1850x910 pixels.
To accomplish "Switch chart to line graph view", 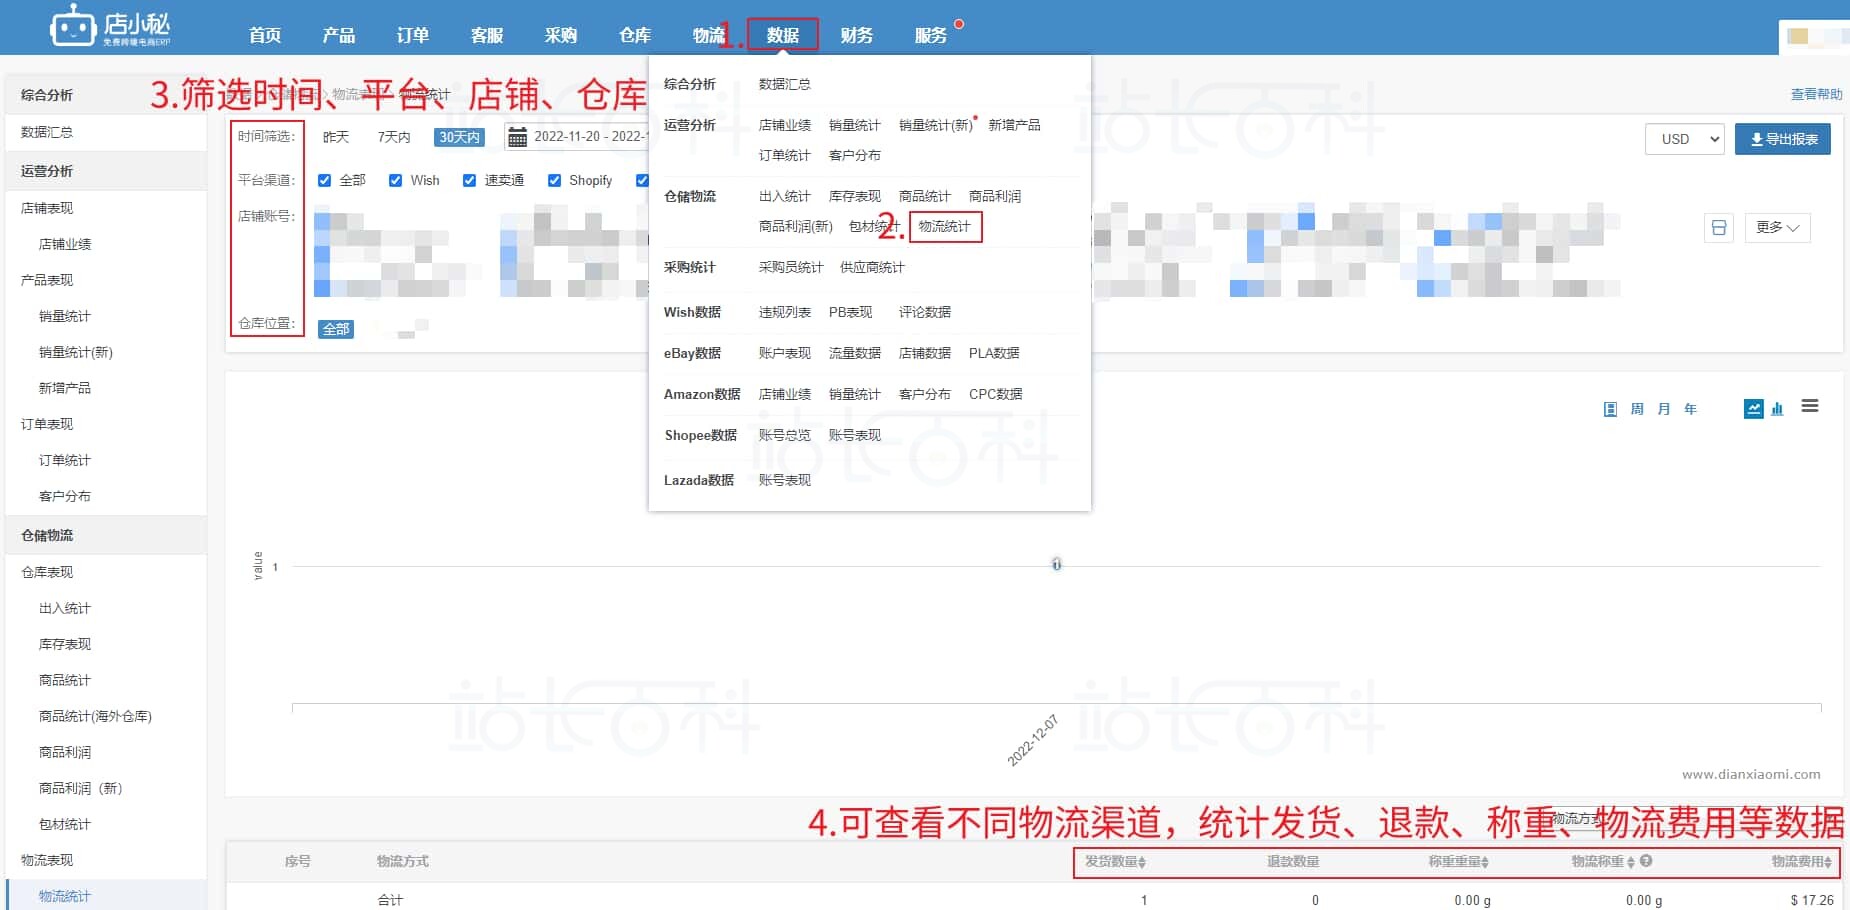I will [1753, 409].
